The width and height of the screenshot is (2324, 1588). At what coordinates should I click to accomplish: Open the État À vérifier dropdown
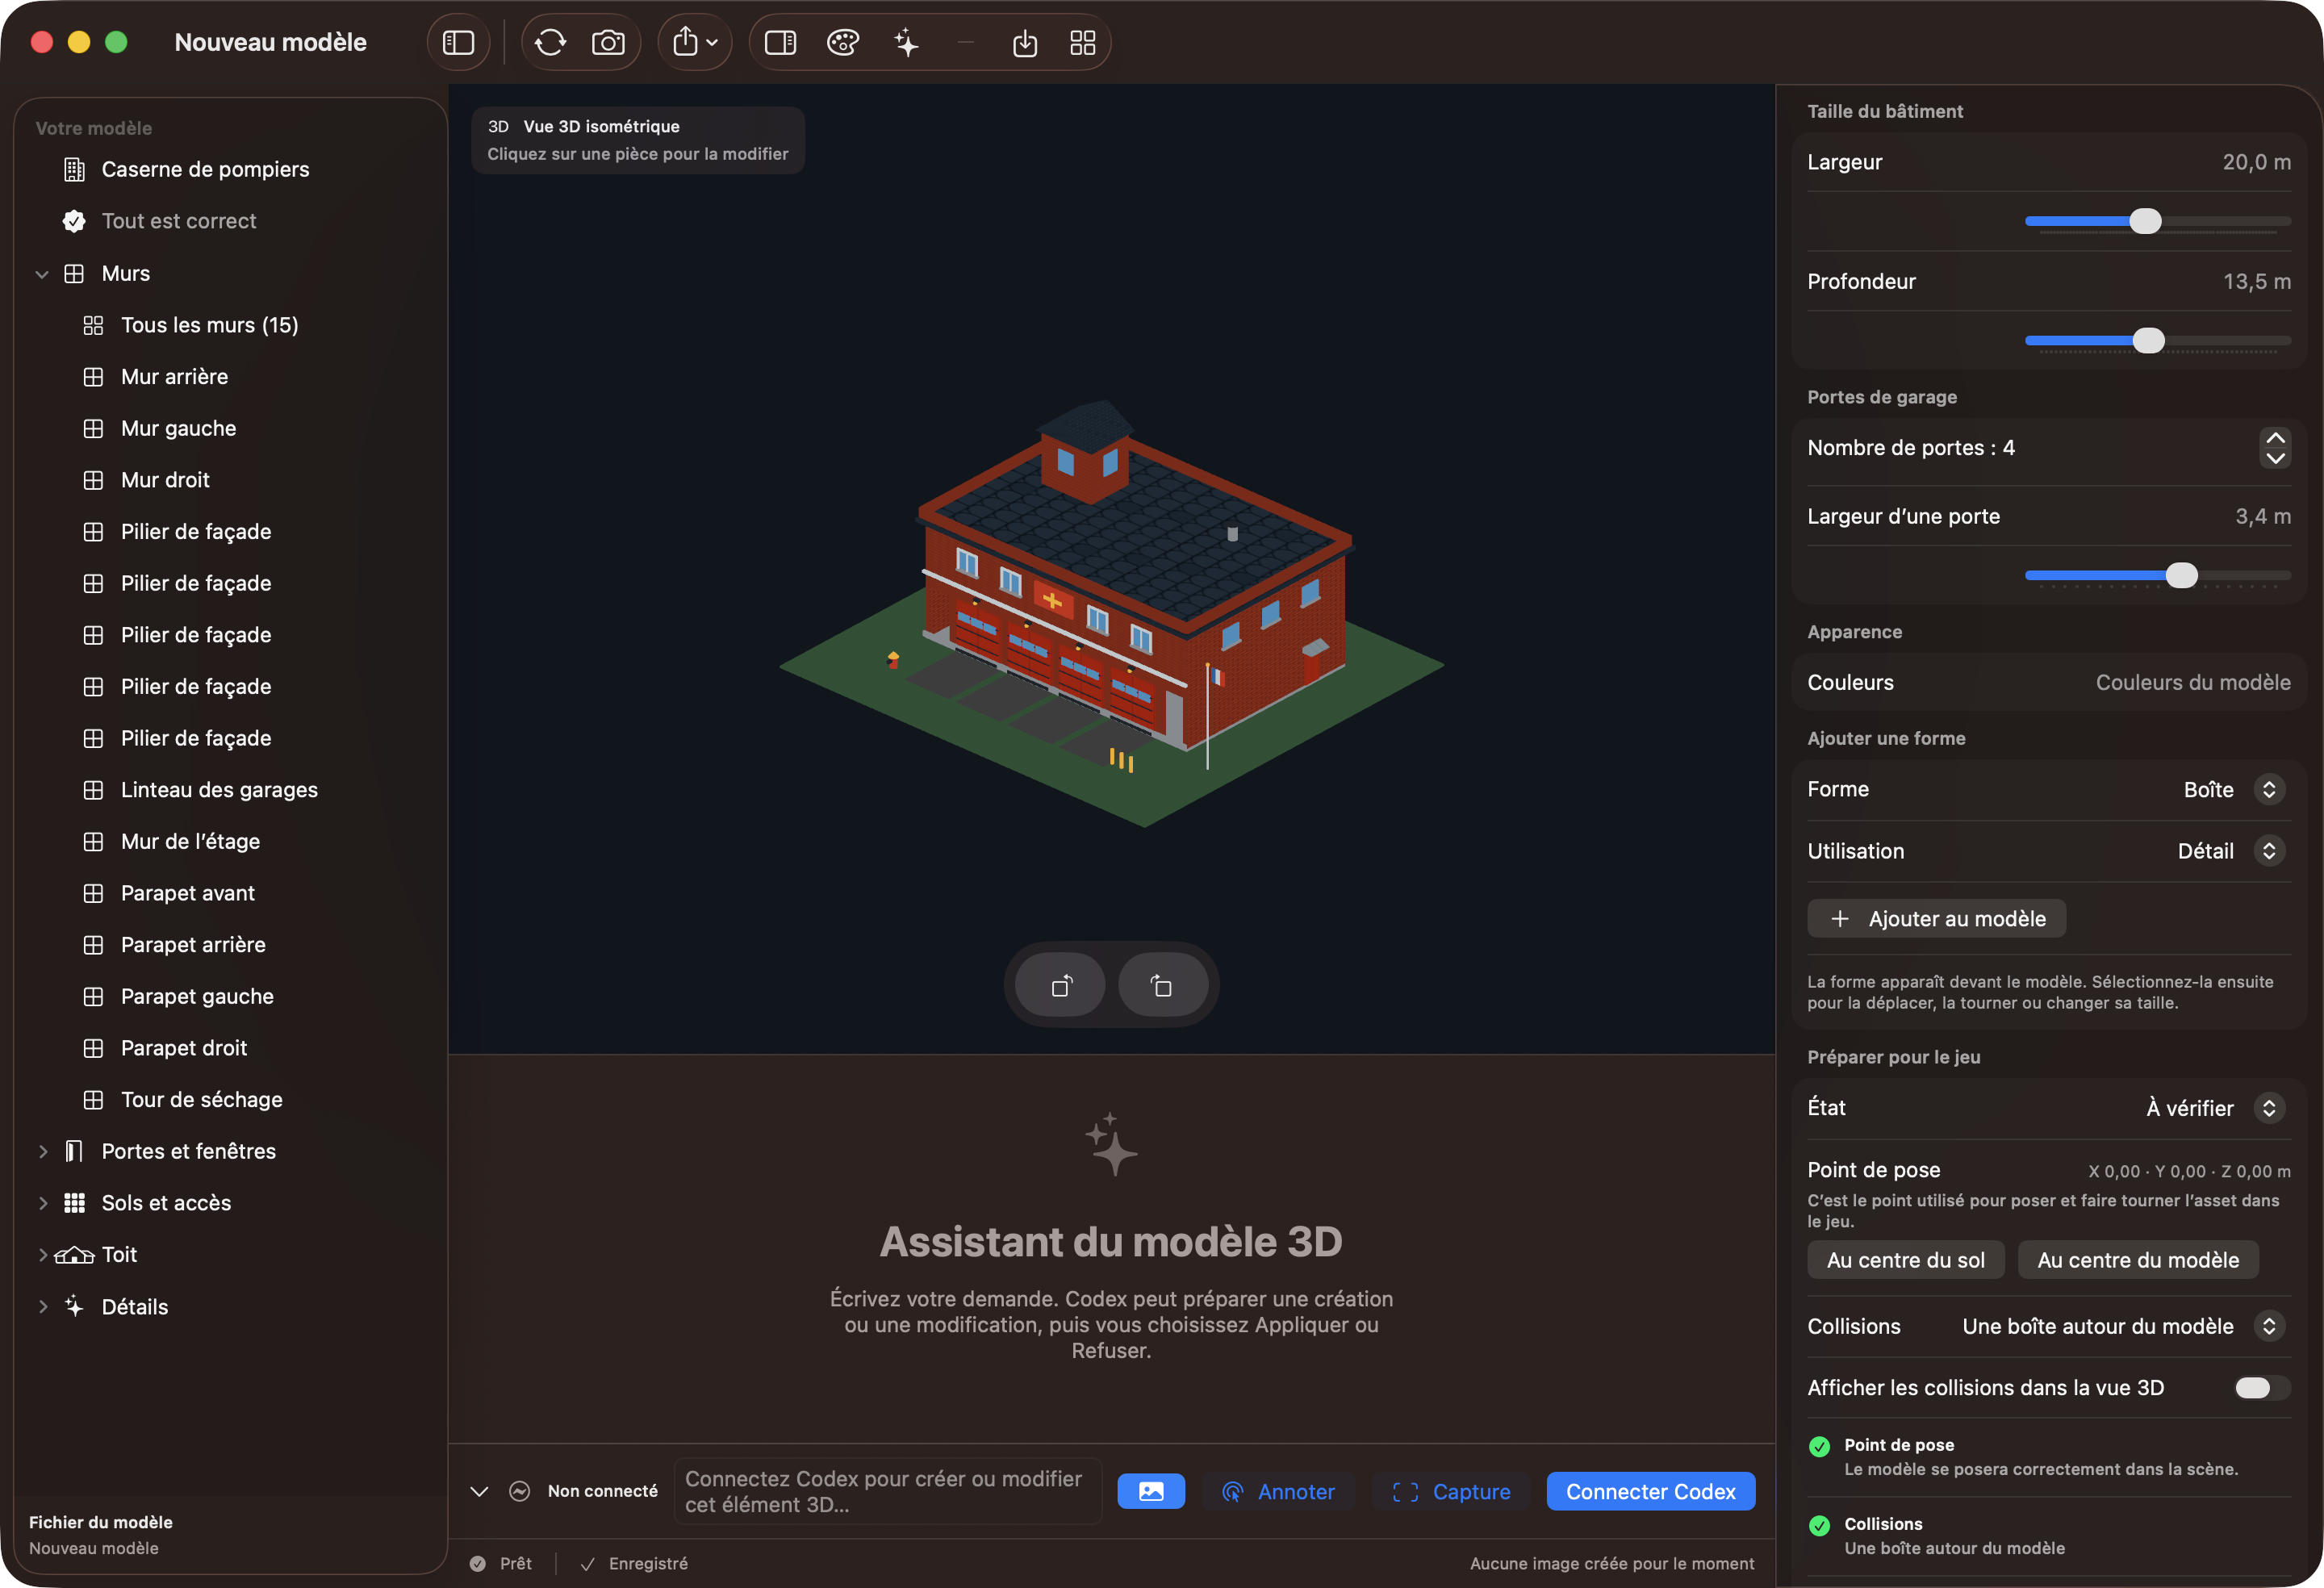click(x=2269, y=1107)
